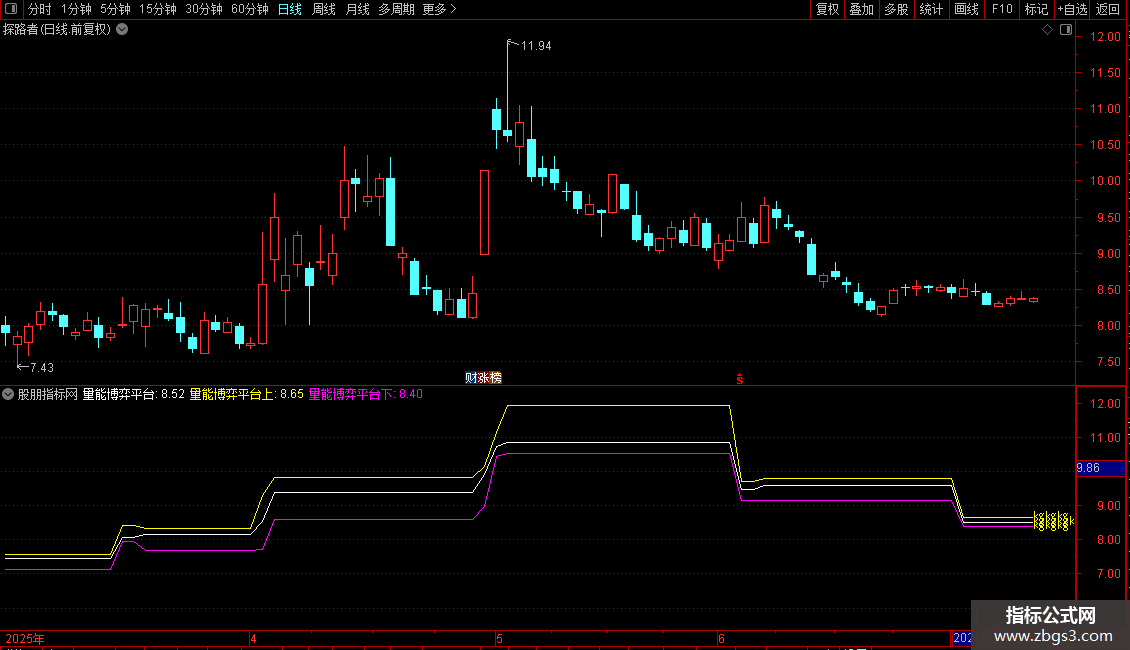The image size is (1130, 650).
Task: Select the 30分钟 period
Action: tap(204, 9)
